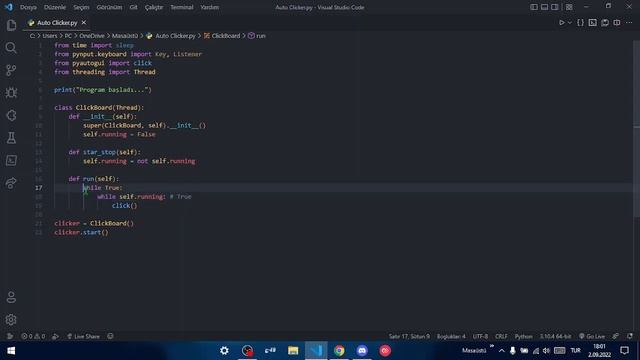Select language mode Python in status bar
This screenshot has height=360, width=640.
tap(523, 336)
